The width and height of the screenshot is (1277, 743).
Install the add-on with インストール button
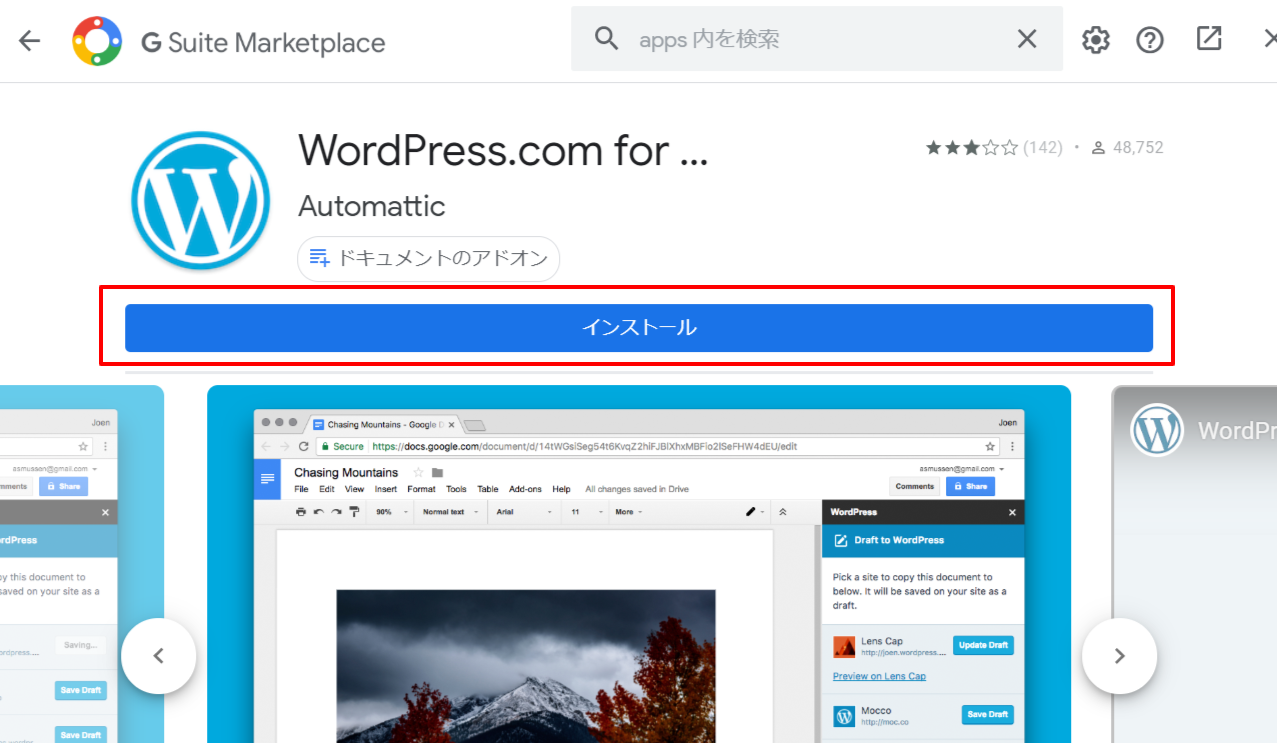point(639,328)
